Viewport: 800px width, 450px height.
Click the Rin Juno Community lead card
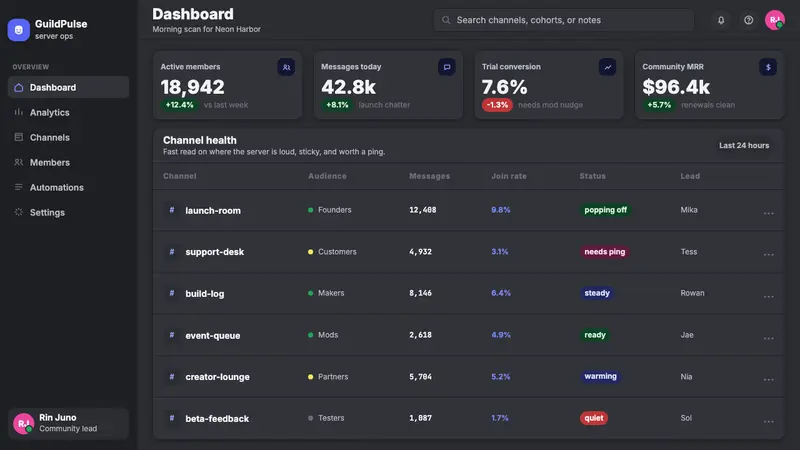tap(68, 423)
